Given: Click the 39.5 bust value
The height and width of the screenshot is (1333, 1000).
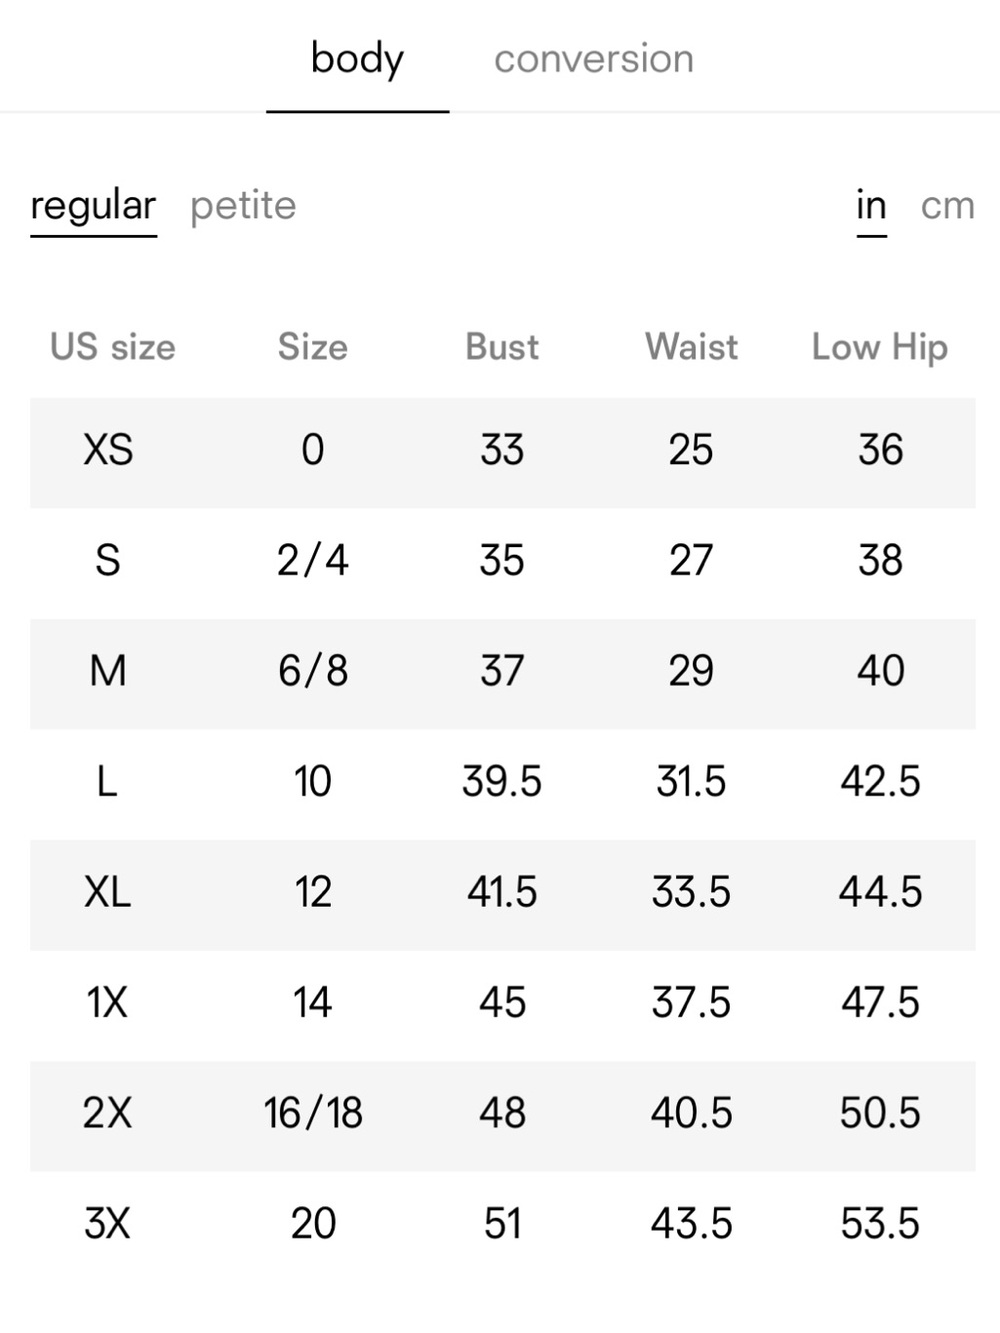Looking at the screenshot, I should [x=502, y=782].
